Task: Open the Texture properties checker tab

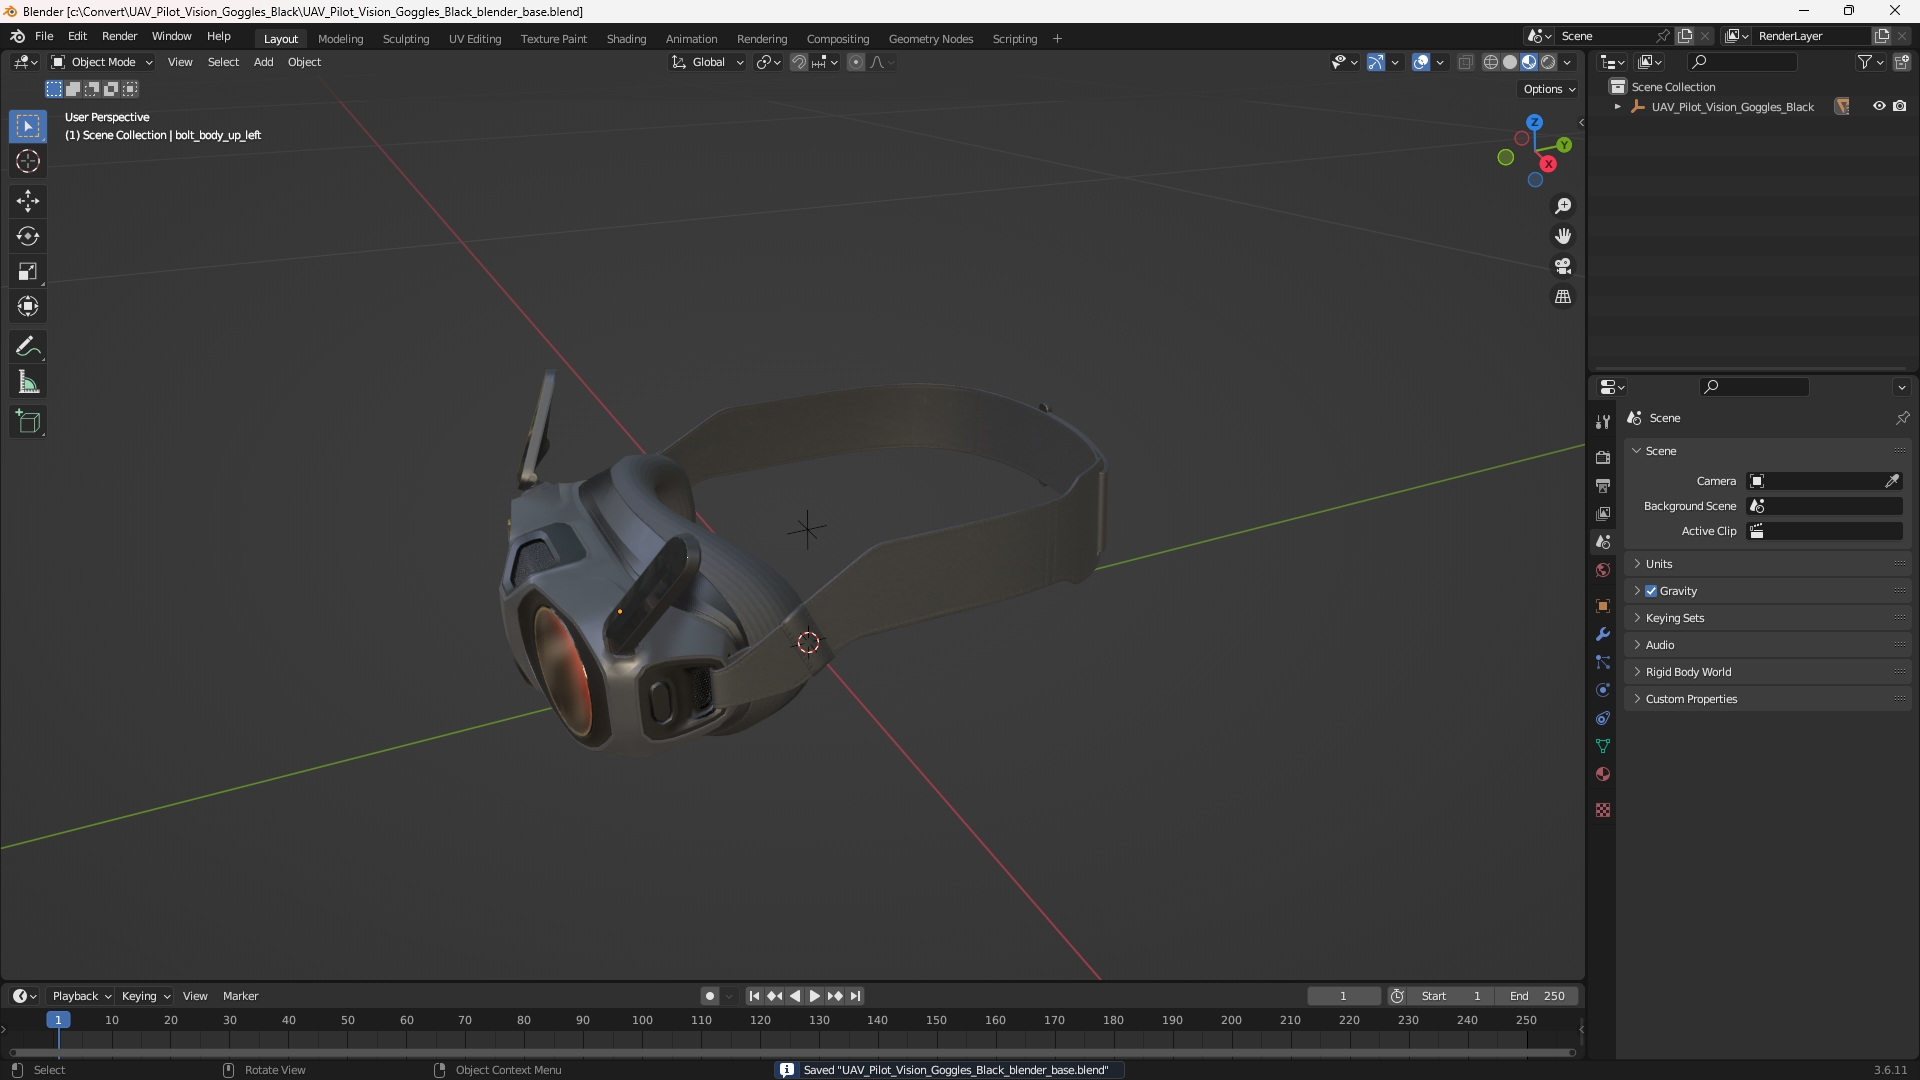Action: 1603,810
